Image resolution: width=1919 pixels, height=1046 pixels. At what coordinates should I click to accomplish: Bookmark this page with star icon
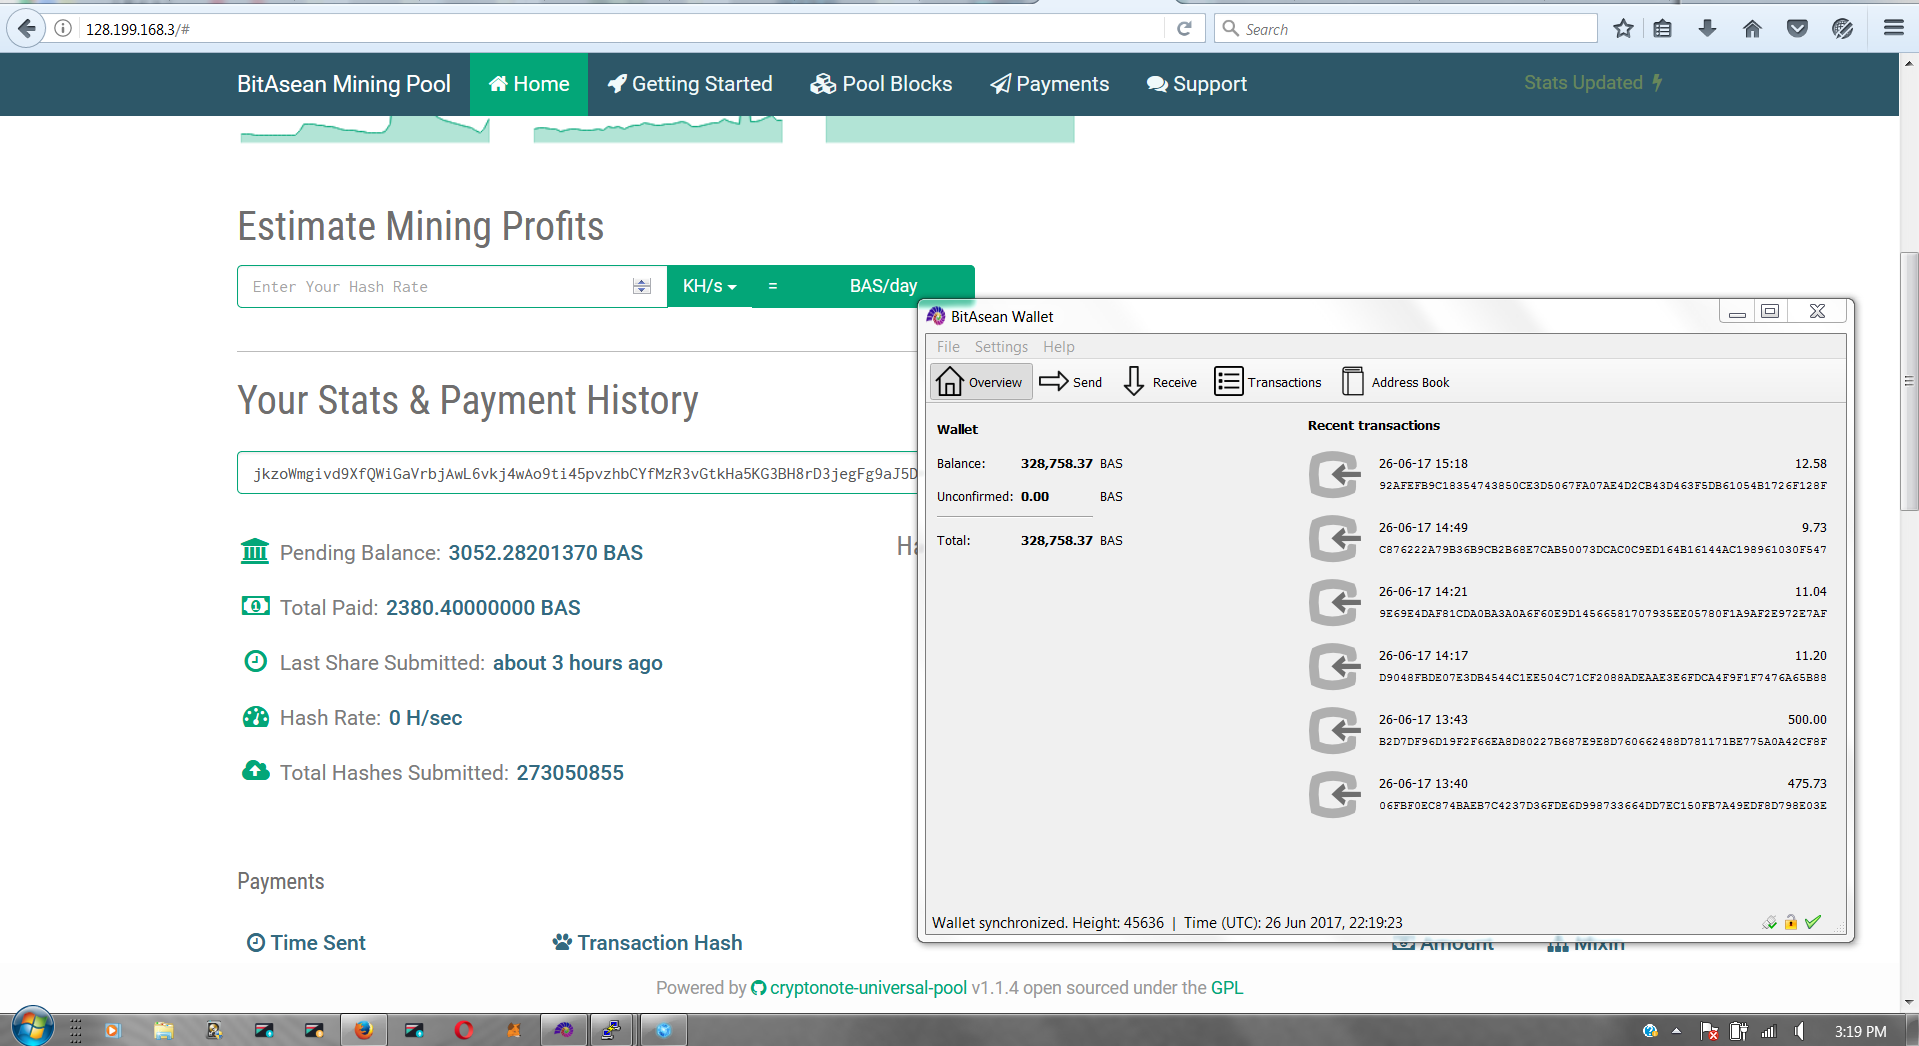tap(1623, 28)
